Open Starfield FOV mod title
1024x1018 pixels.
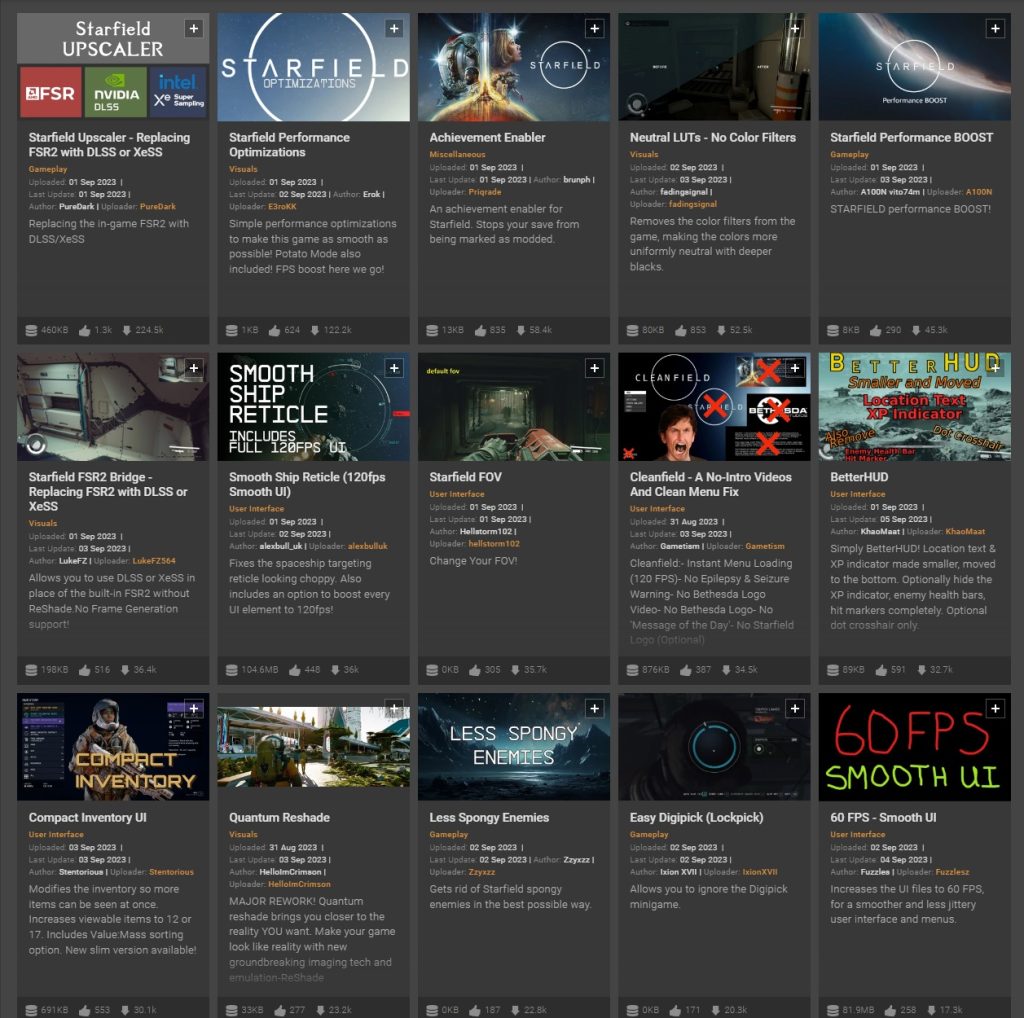(465, 477)
